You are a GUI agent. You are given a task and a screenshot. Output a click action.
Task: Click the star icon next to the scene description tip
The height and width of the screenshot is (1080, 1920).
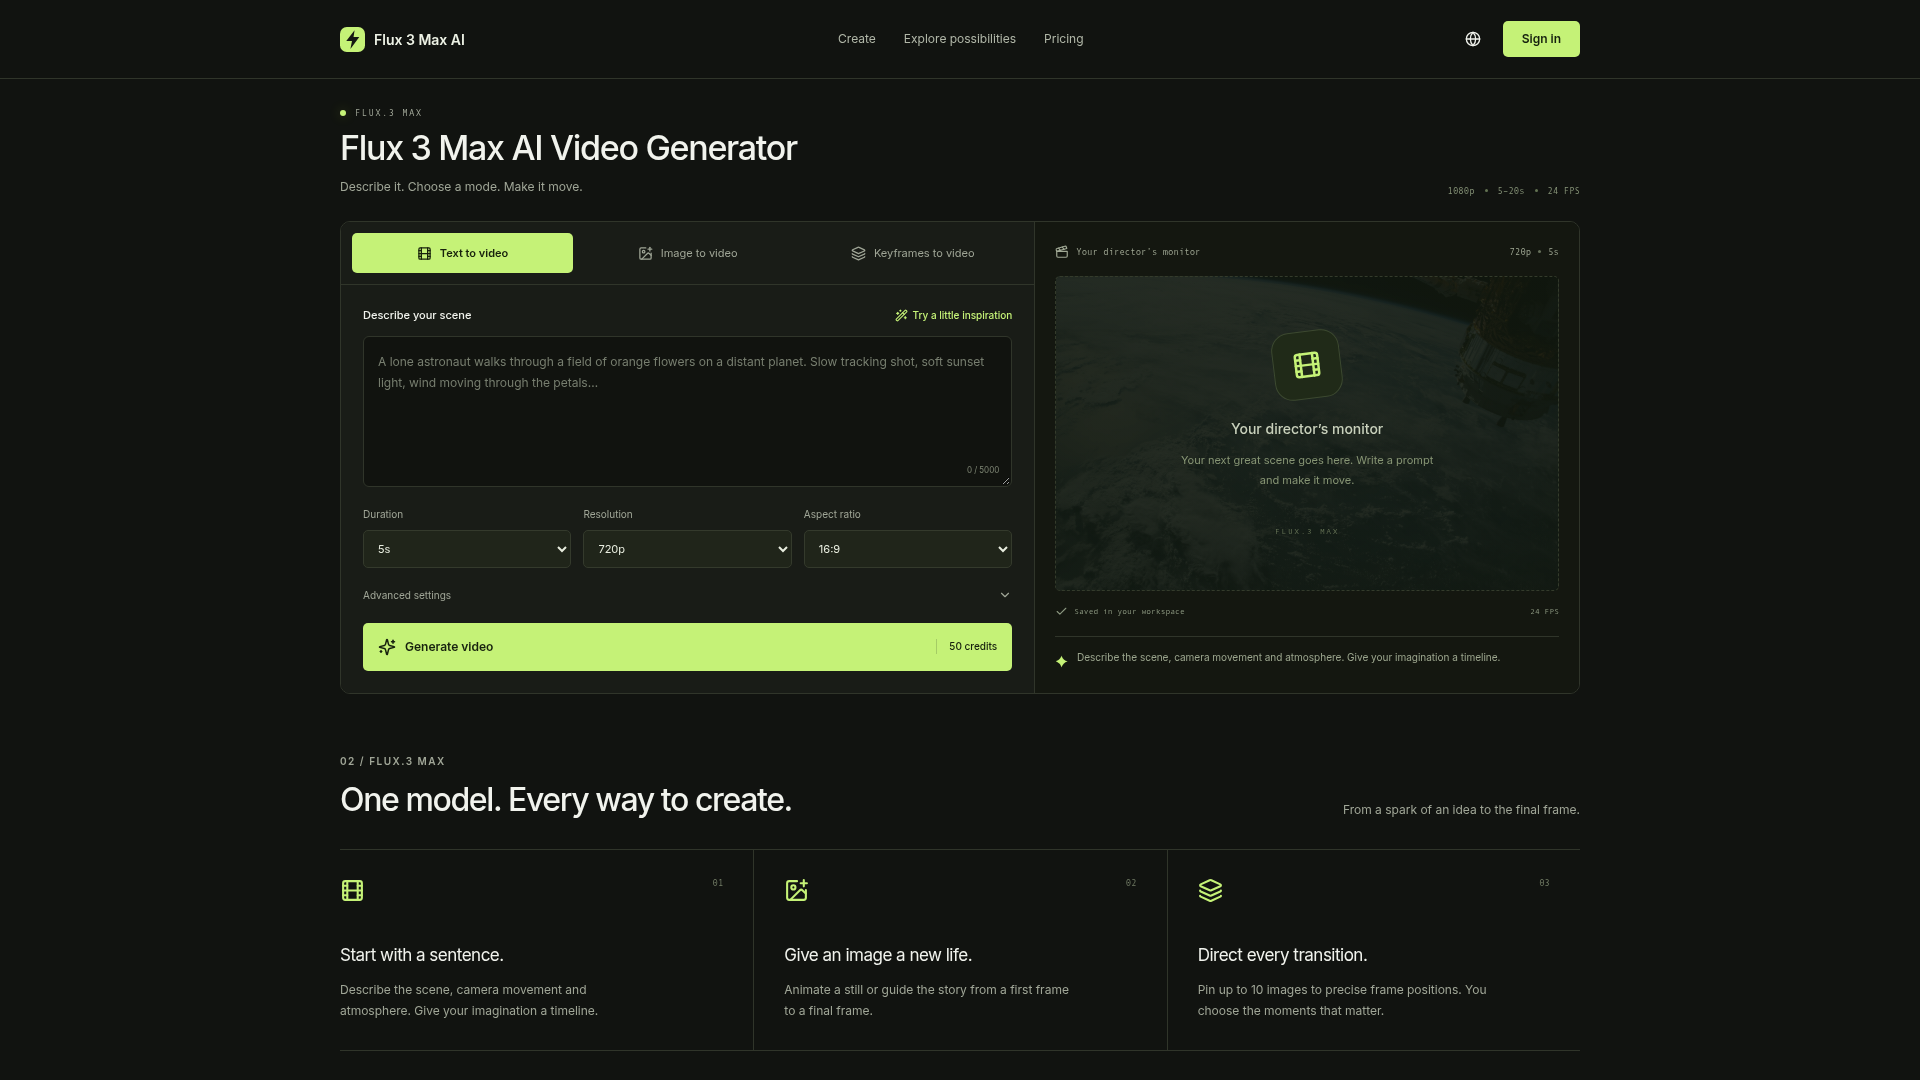click(x=1062, y=661)
